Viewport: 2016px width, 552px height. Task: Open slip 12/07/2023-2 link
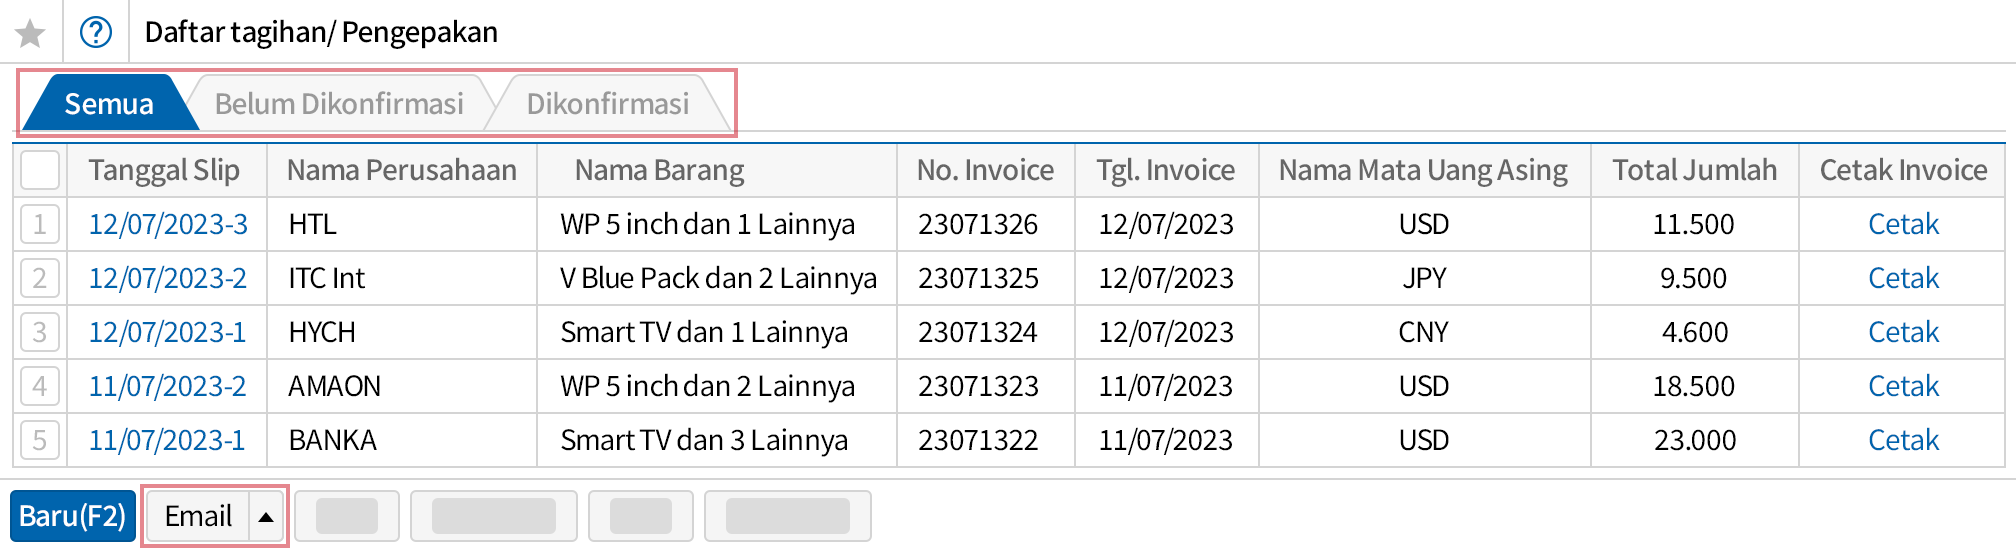[168, 278]
